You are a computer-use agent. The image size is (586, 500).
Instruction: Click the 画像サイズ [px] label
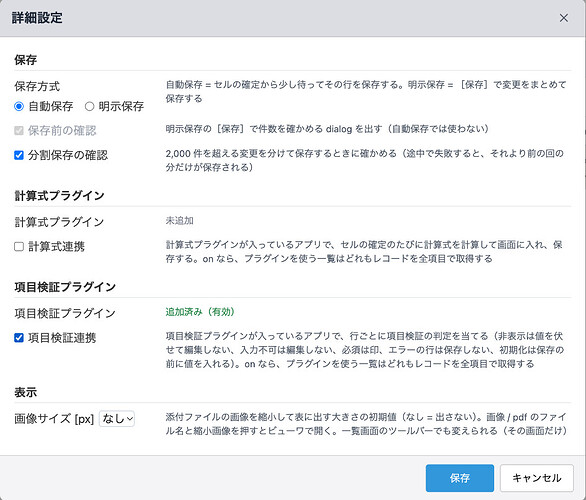tap(54, 419)
